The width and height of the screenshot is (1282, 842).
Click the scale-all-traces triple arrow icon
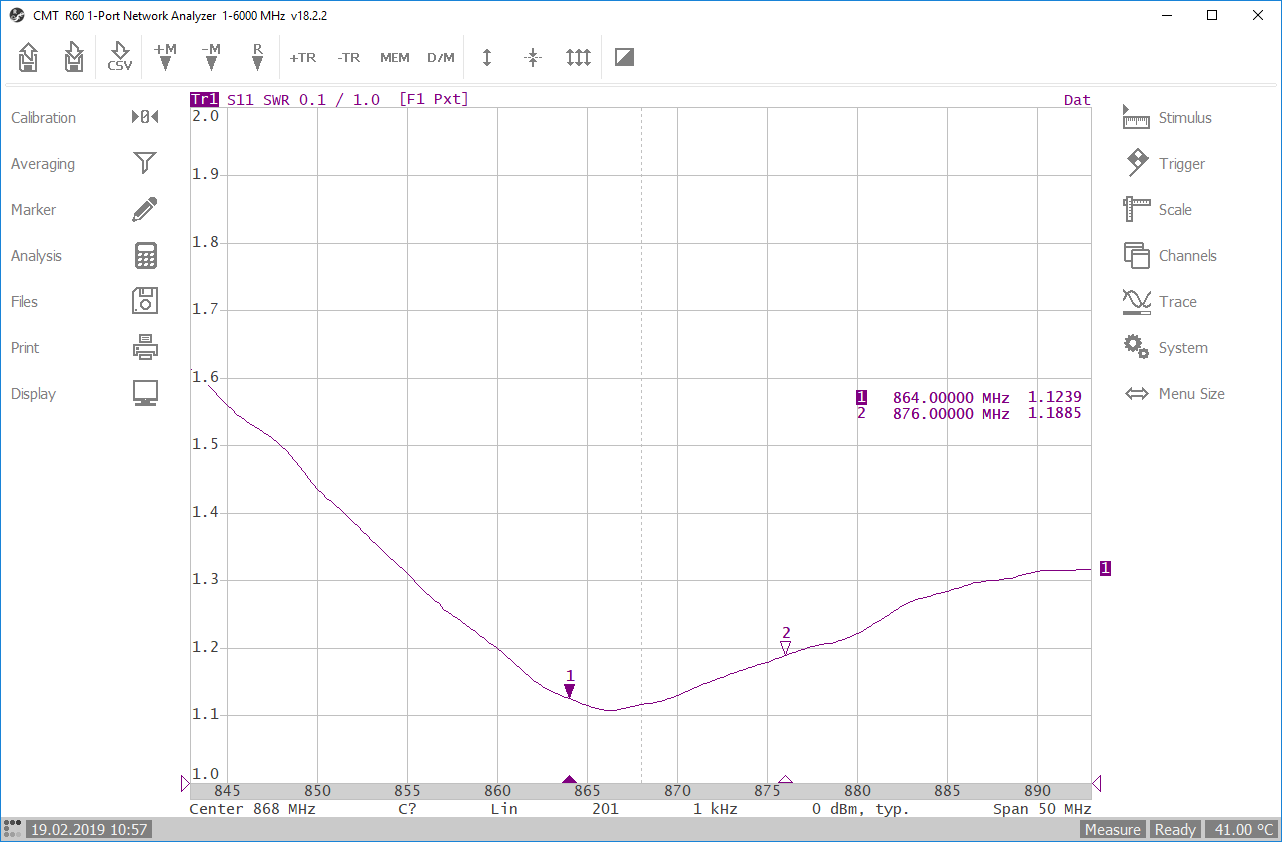pos(579,57)
